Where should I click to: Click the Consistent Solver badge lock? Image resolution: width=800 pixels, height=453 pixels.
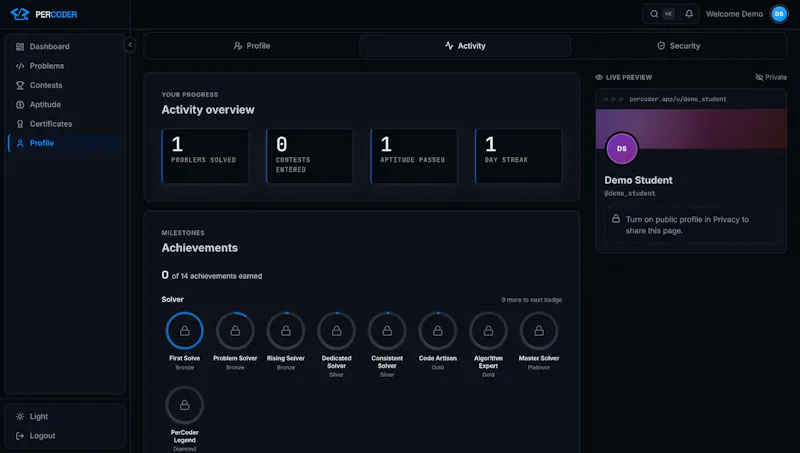387,331
